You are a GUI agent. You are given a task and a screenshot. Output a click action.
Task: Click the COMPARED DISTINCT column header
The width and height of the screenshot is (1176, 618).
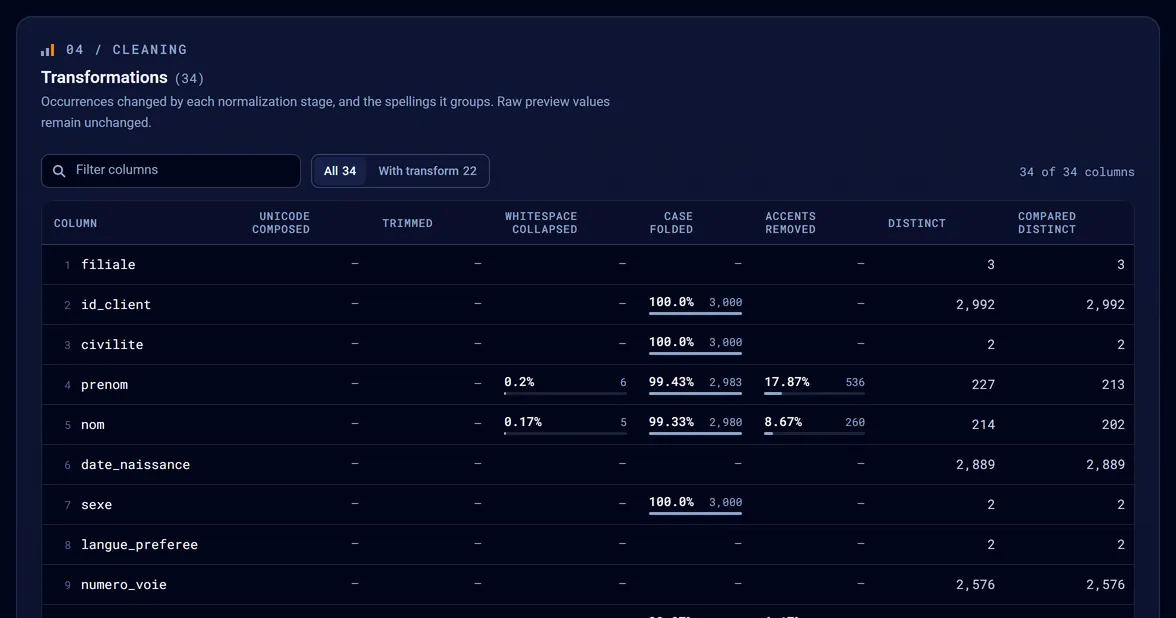point(1047,223)
